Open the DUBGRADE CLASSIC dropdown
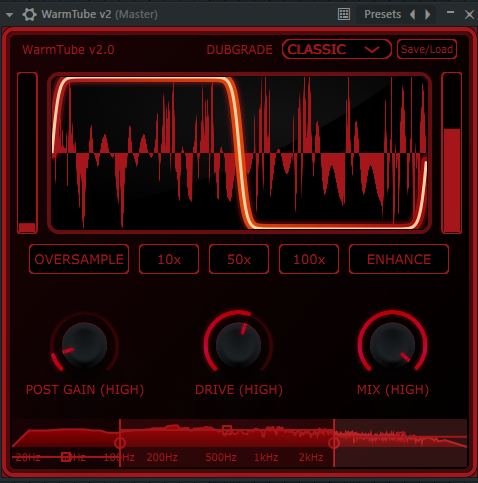 (337, 49)
